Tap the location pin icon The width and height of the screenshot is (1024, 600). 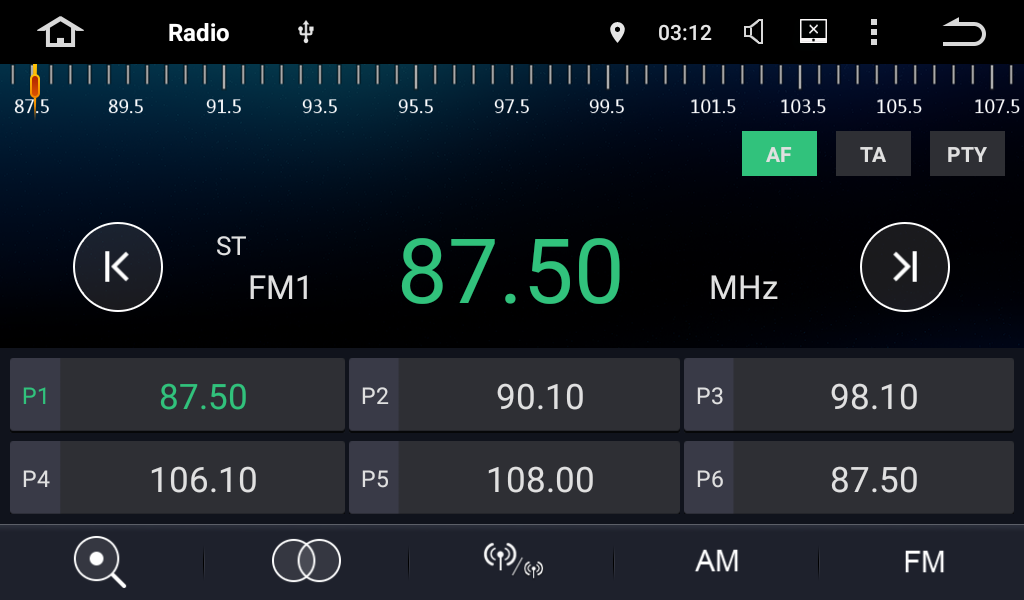pos(617,33)
